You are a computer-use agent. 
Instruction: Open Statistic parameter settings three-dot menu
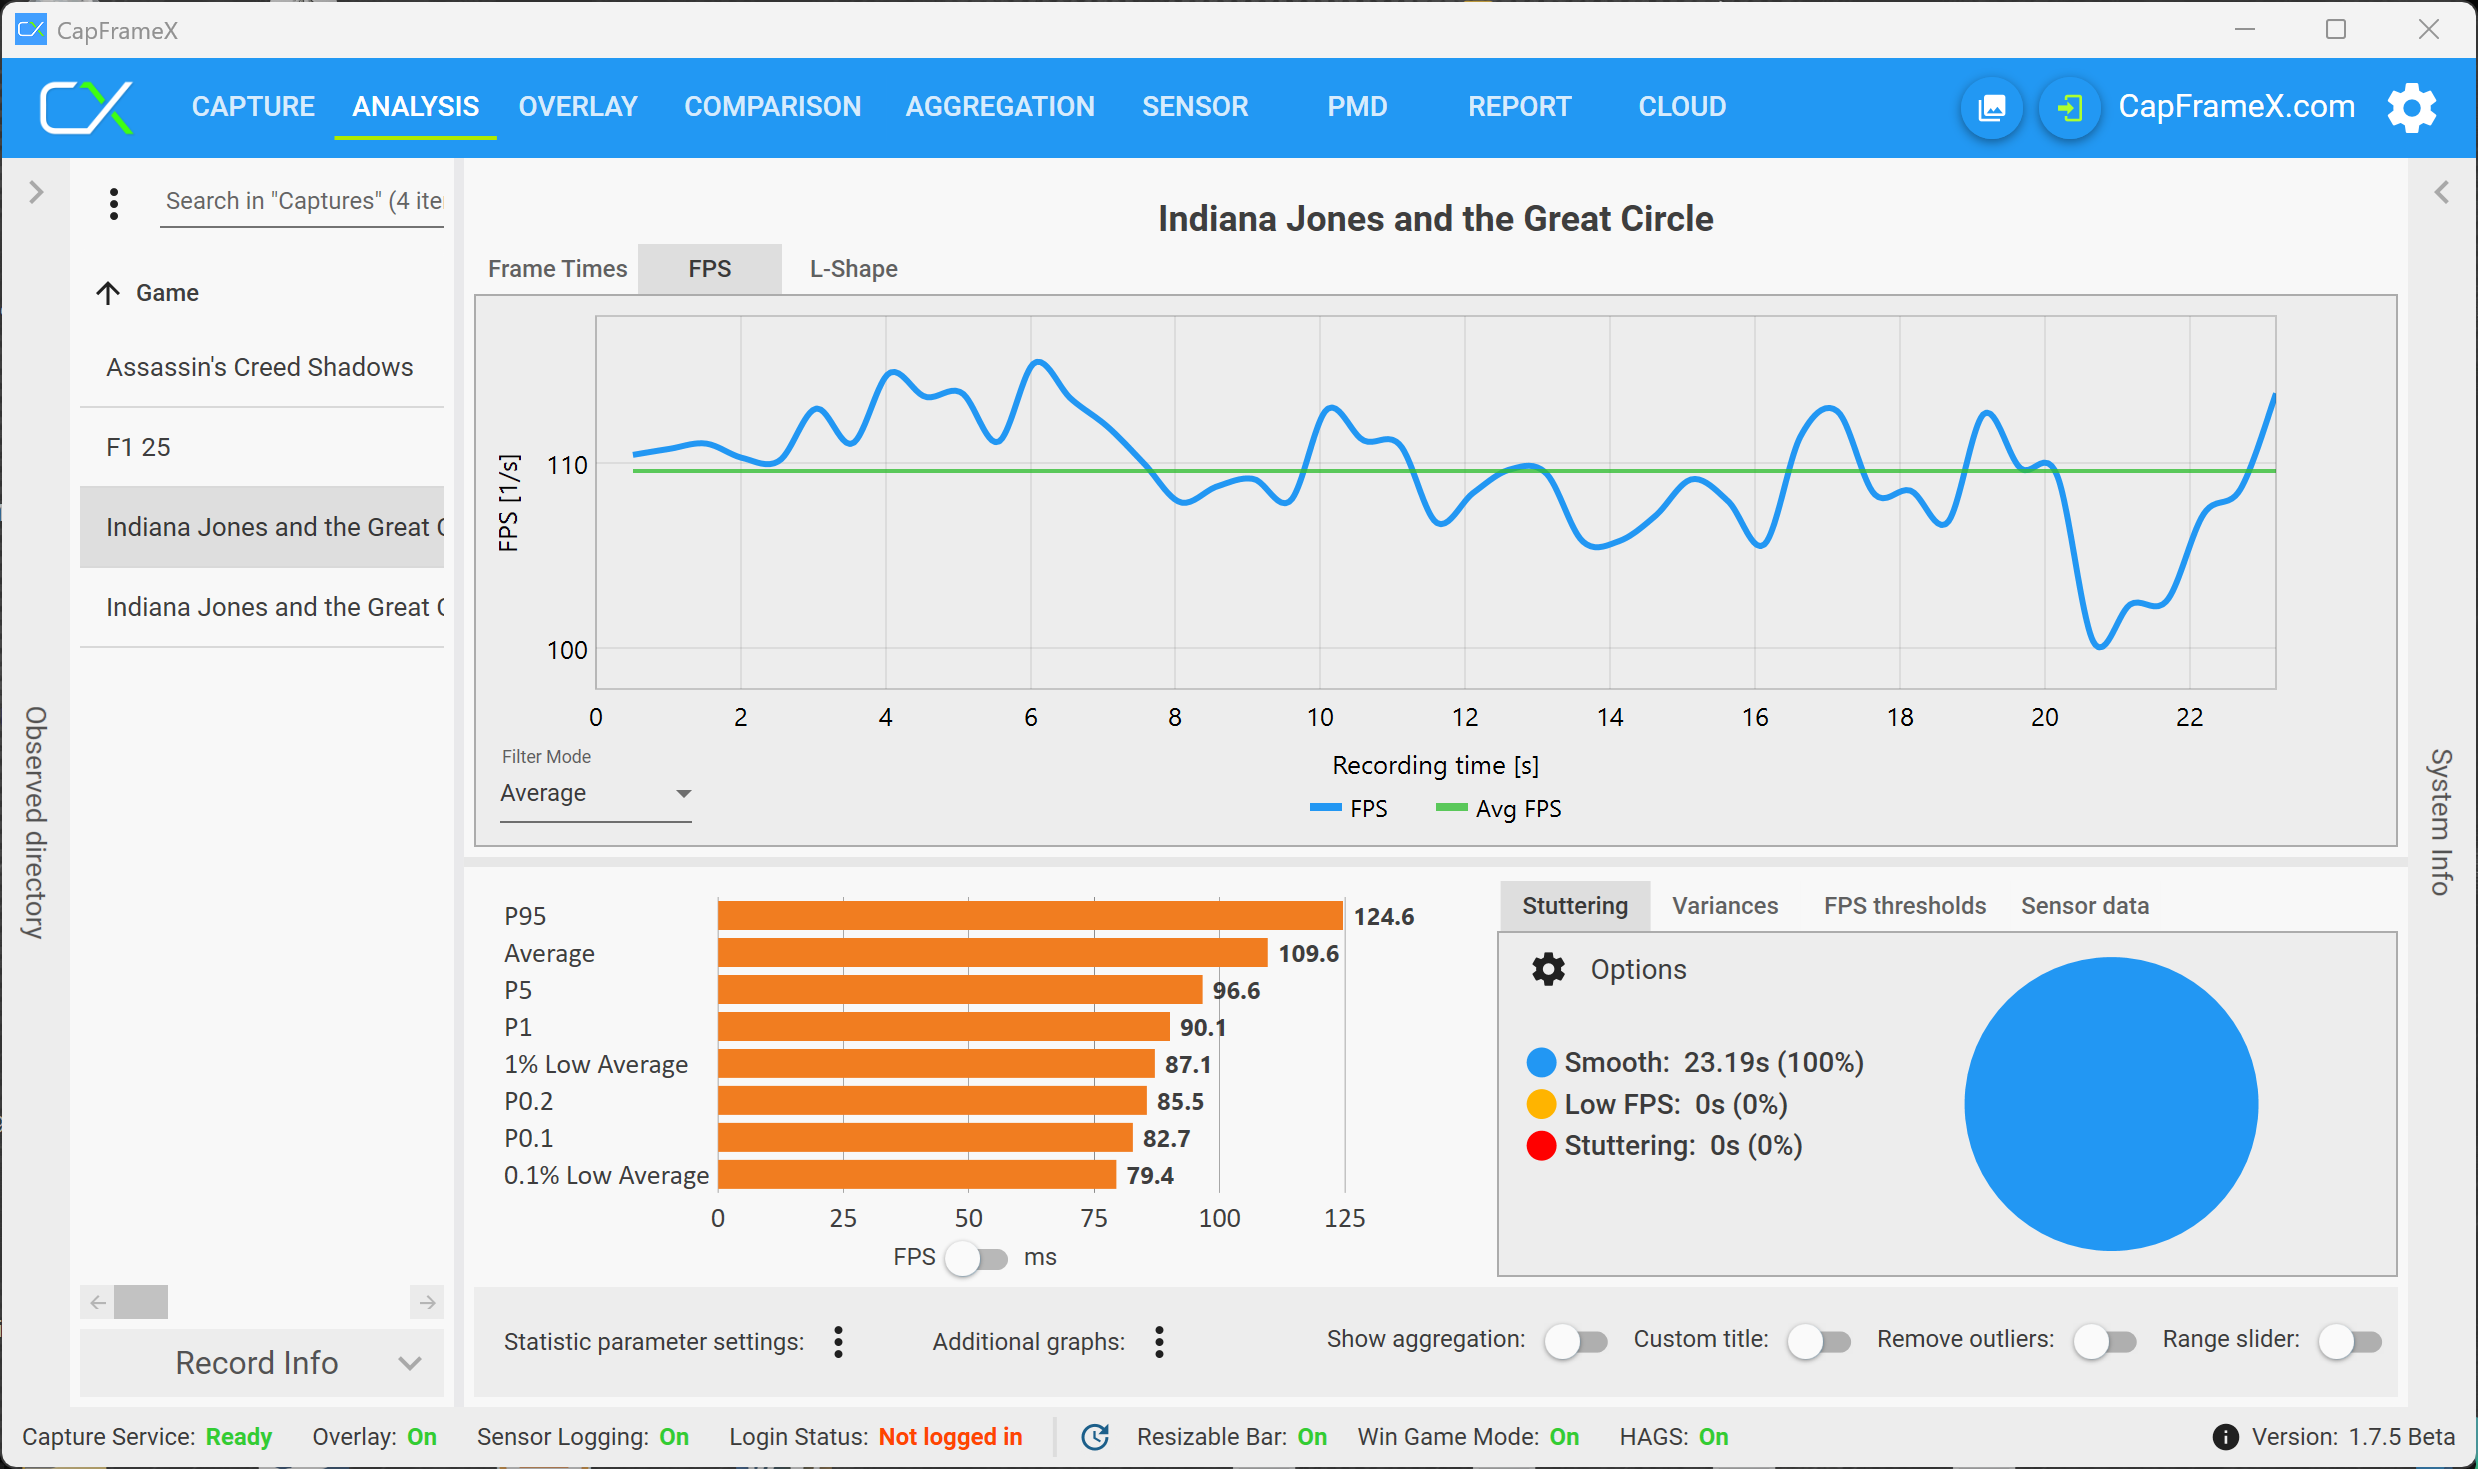(x=838, y=1342)
